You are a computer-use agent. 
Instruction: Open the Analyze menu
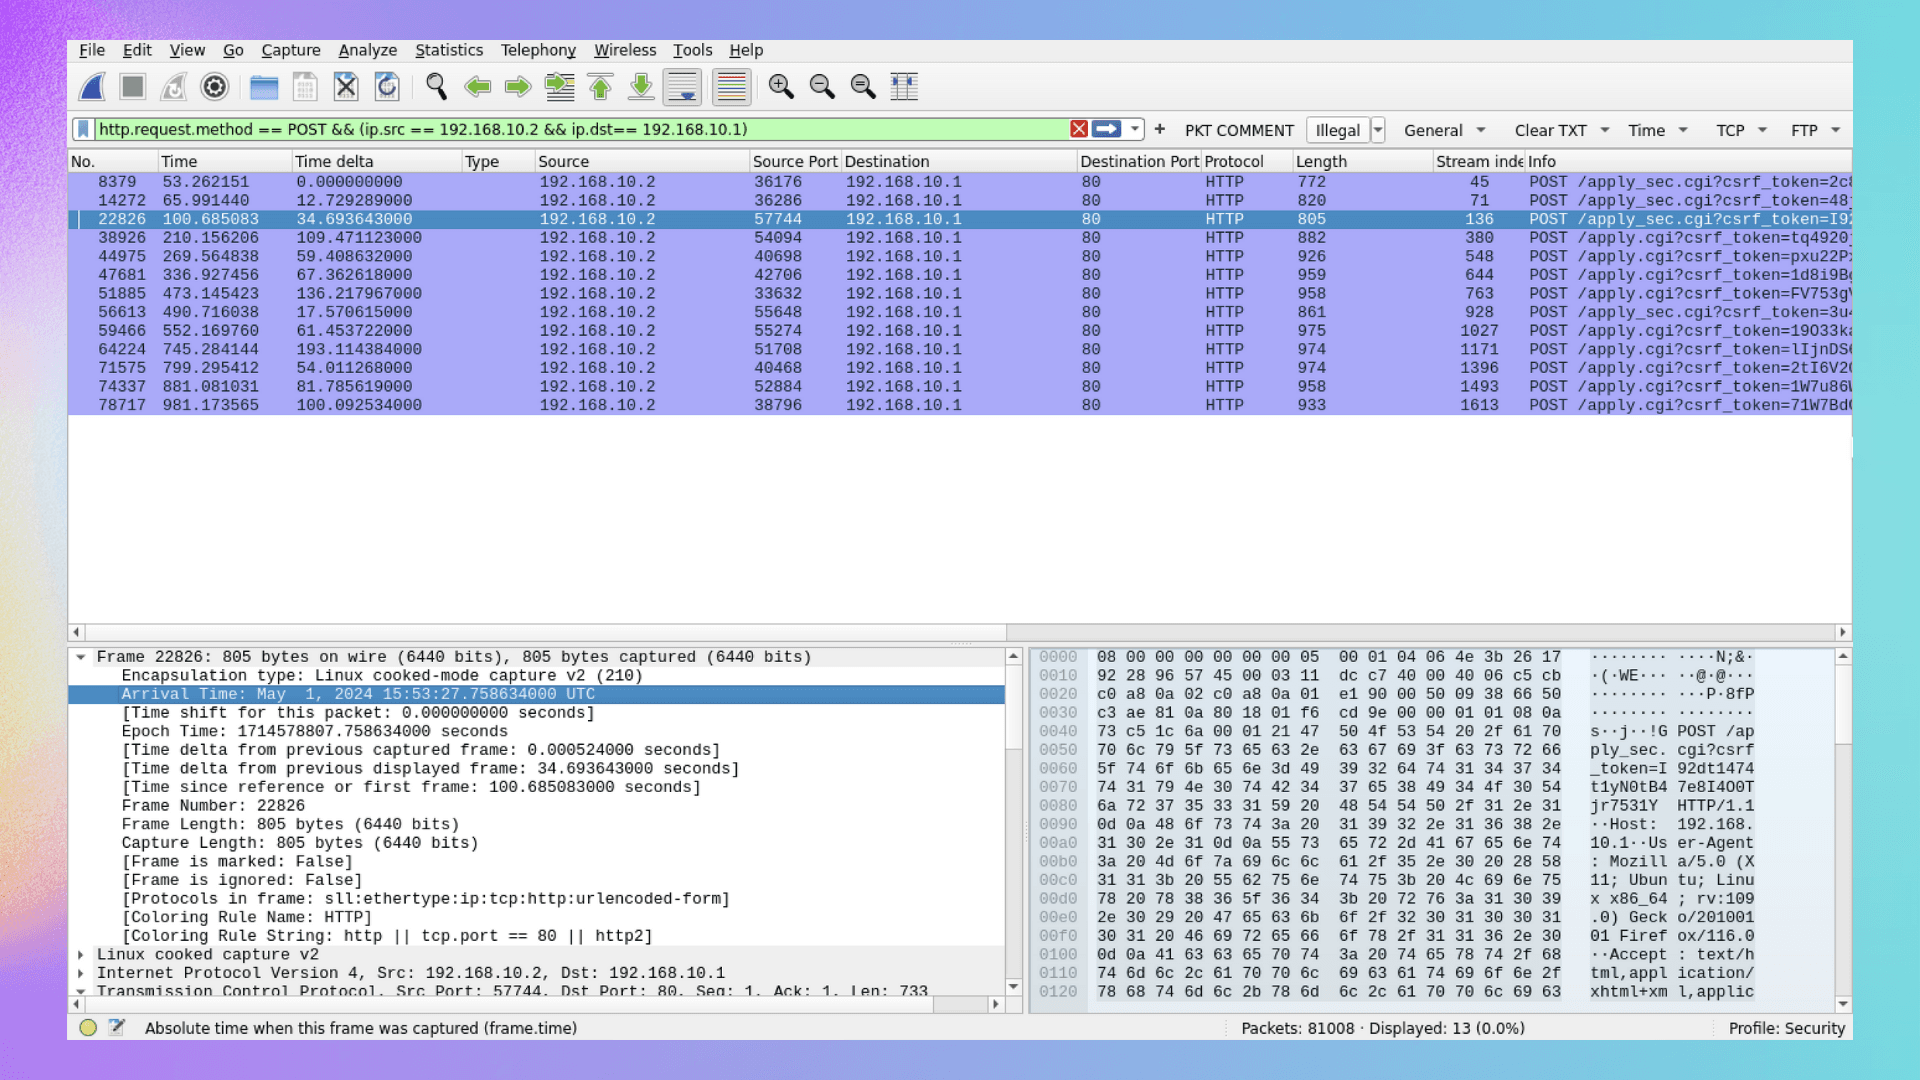point(367,50)
